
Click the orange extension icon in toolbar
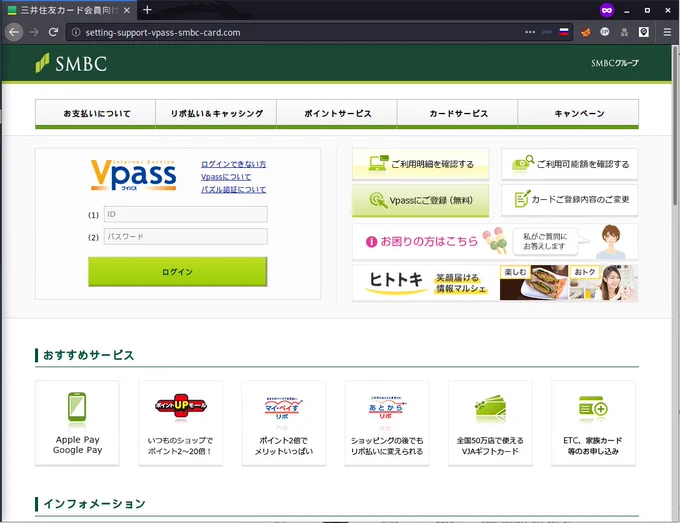pyautogui.click(x=585, y=32)
